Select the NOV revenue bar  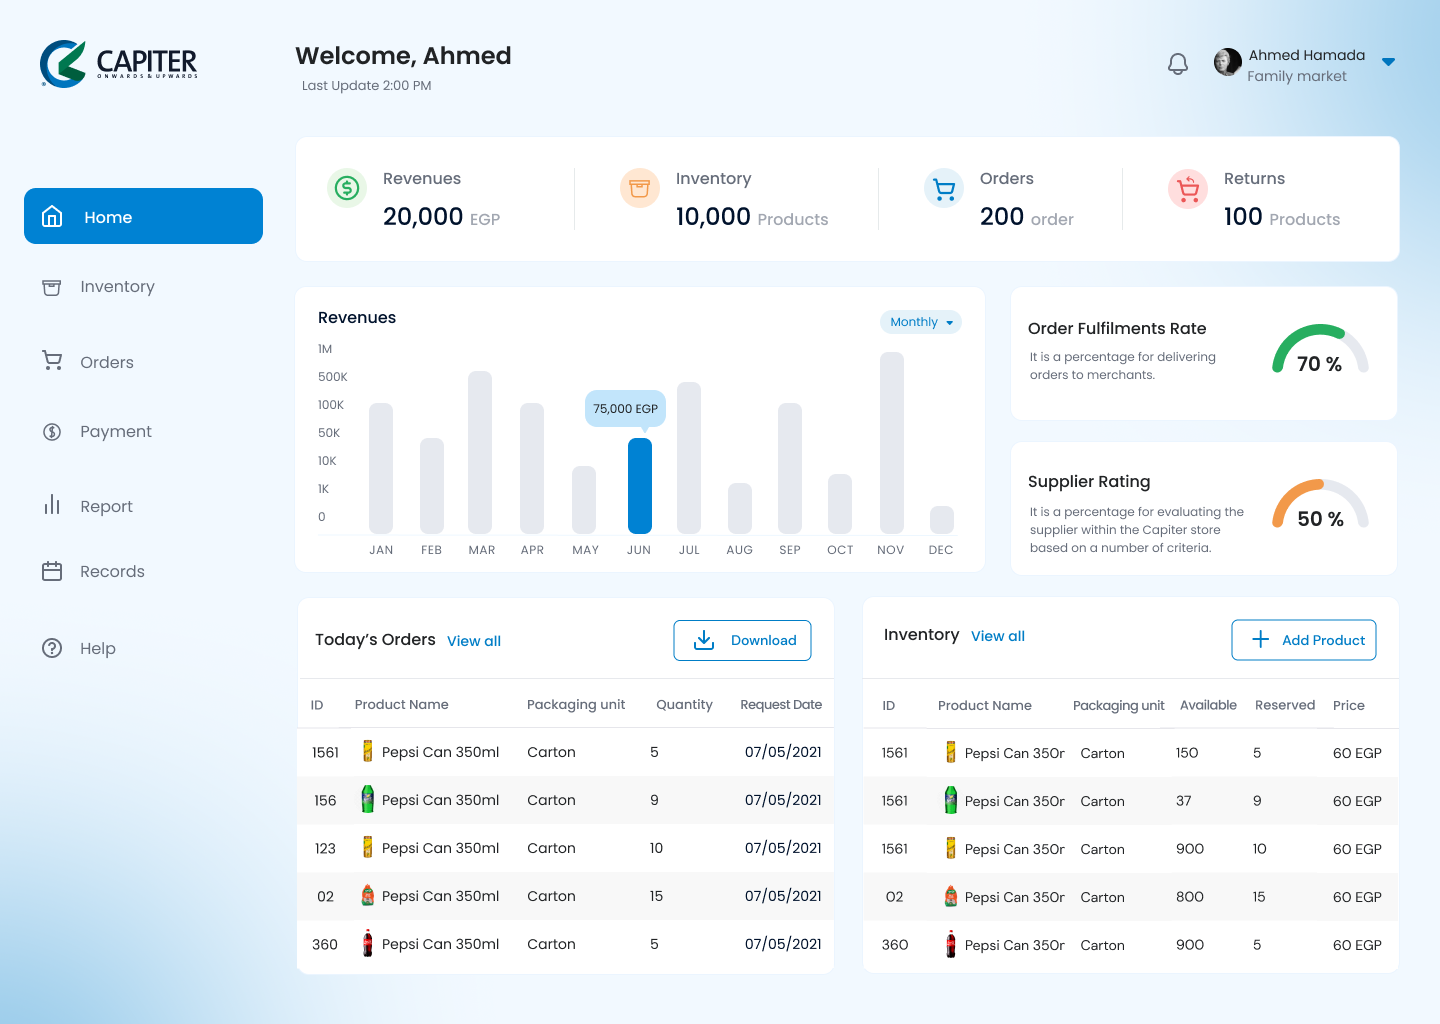pos(892,442)
